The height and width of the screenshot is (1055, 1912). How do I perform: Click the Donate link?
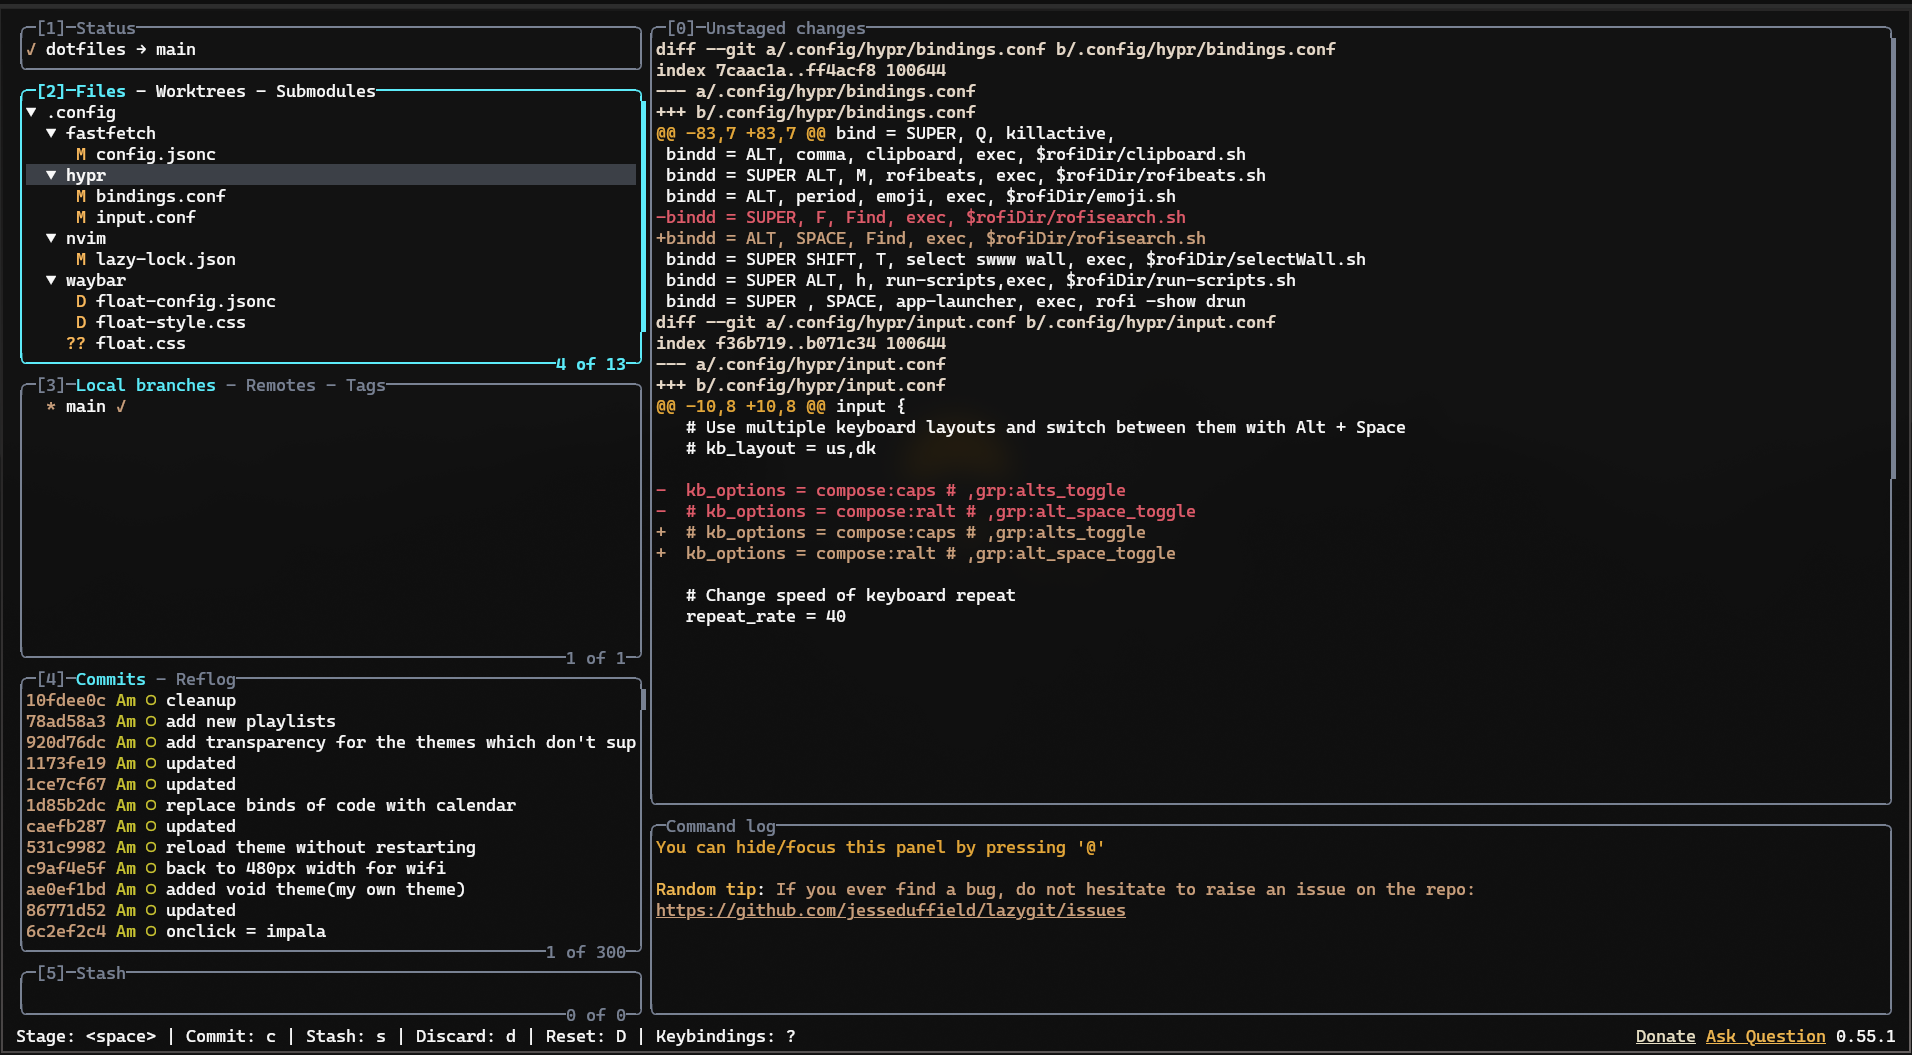point(1665,1036)
